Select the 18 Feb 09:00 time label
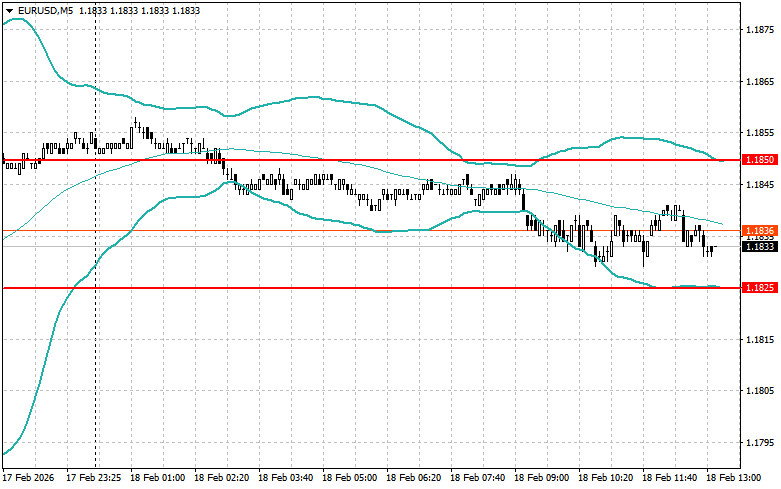The image size is (781, 489). tap(541, 478)
